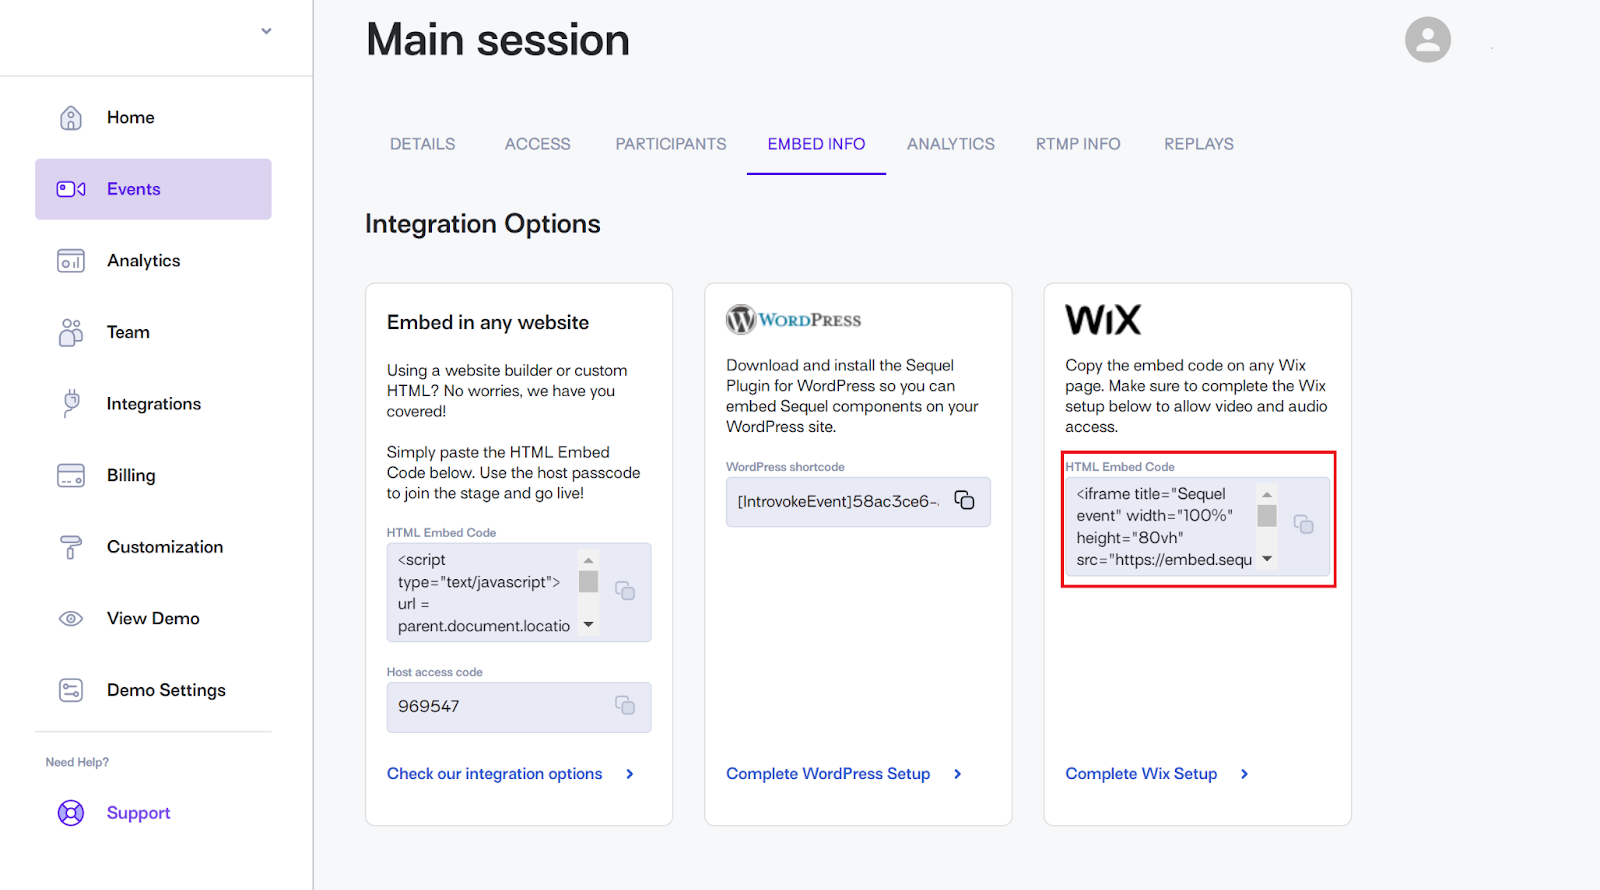The width and height of the screenshot is (1600, 890).
Task: Switch to the ANALYTICS tab
Action: coord(950,144)
